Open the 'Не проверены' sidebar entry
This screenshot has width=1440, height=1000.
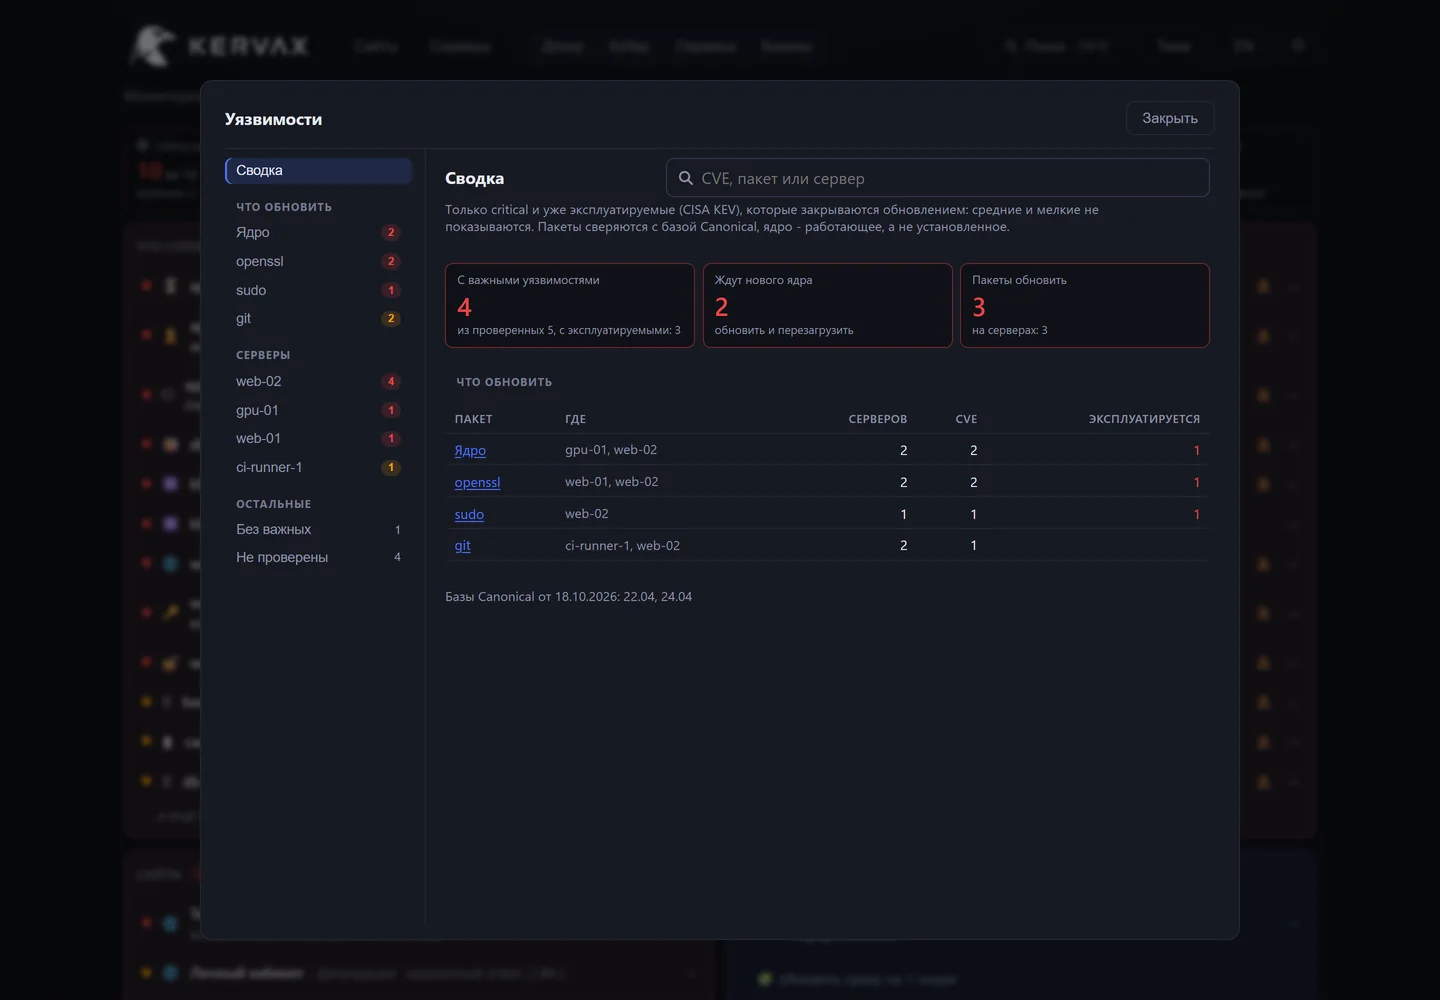point(319,557)
